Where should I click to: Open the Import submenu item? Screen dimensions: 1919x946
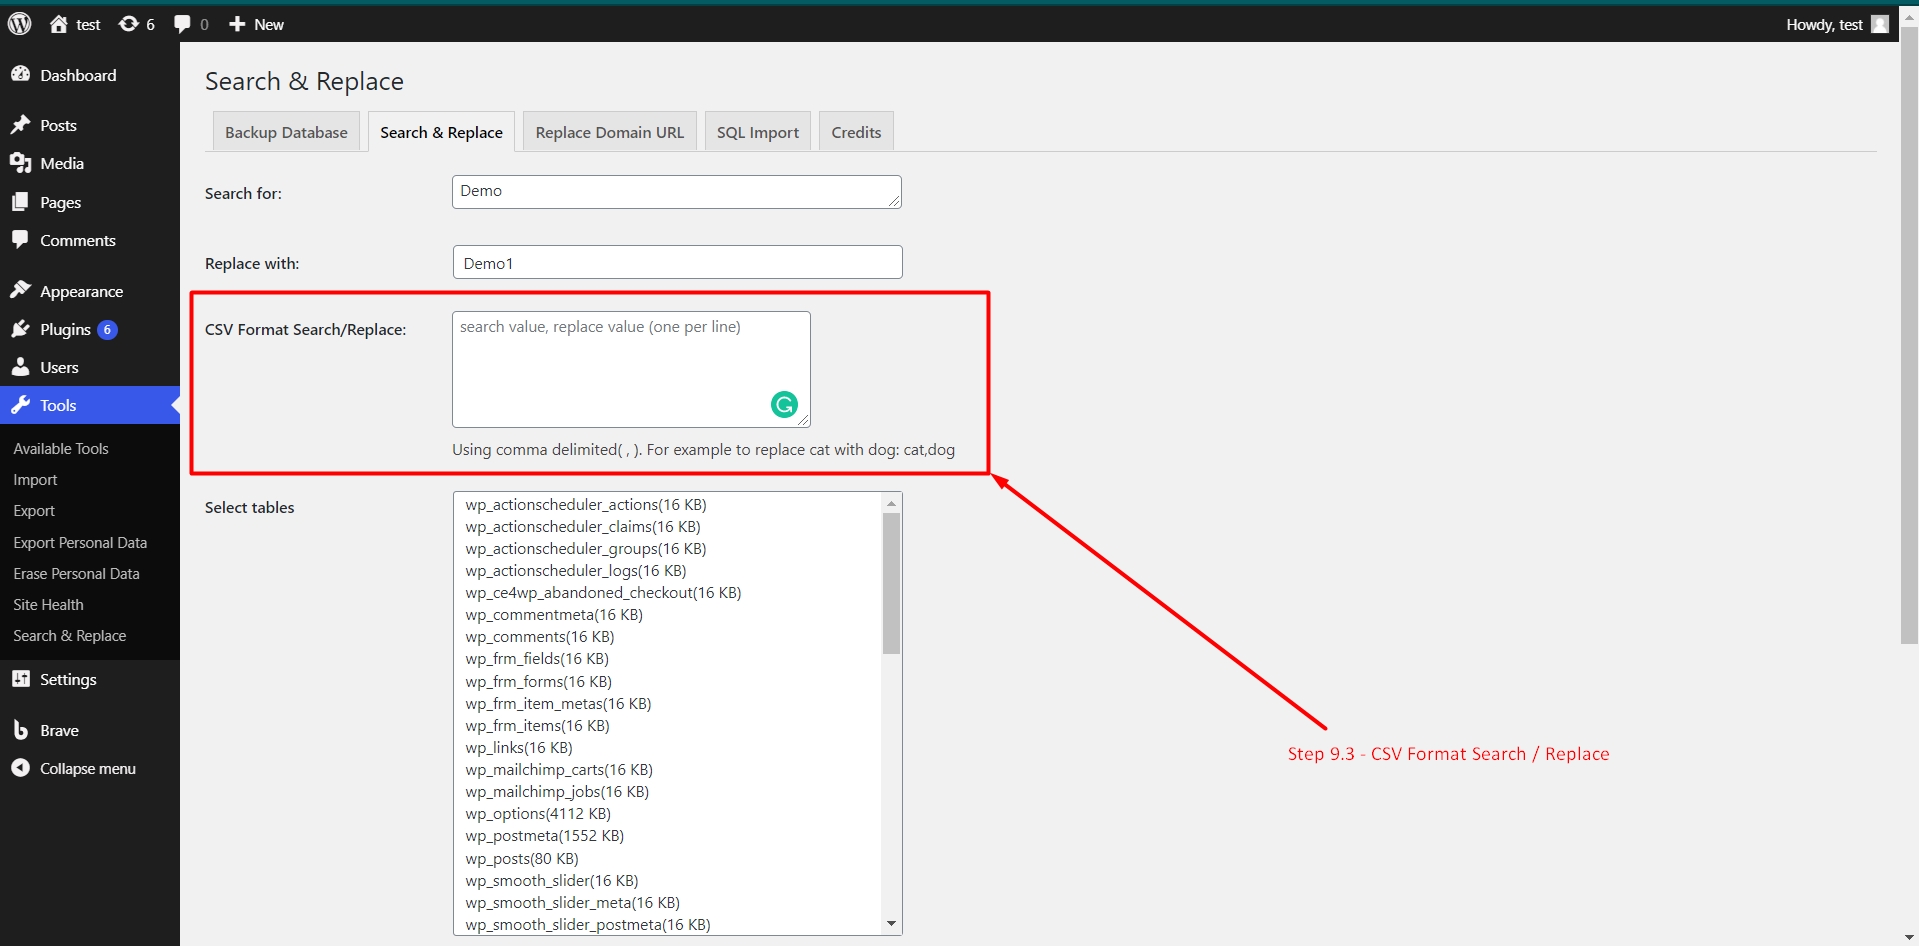tap(35, 480)
